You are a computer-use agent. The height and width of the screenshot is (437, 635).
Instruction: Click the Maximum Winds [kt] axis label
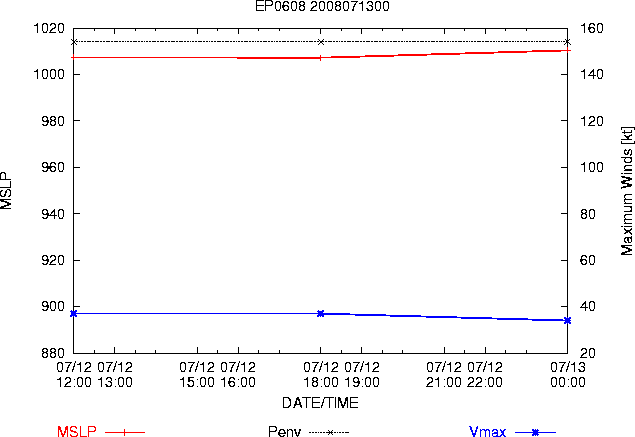coord(626,191)
